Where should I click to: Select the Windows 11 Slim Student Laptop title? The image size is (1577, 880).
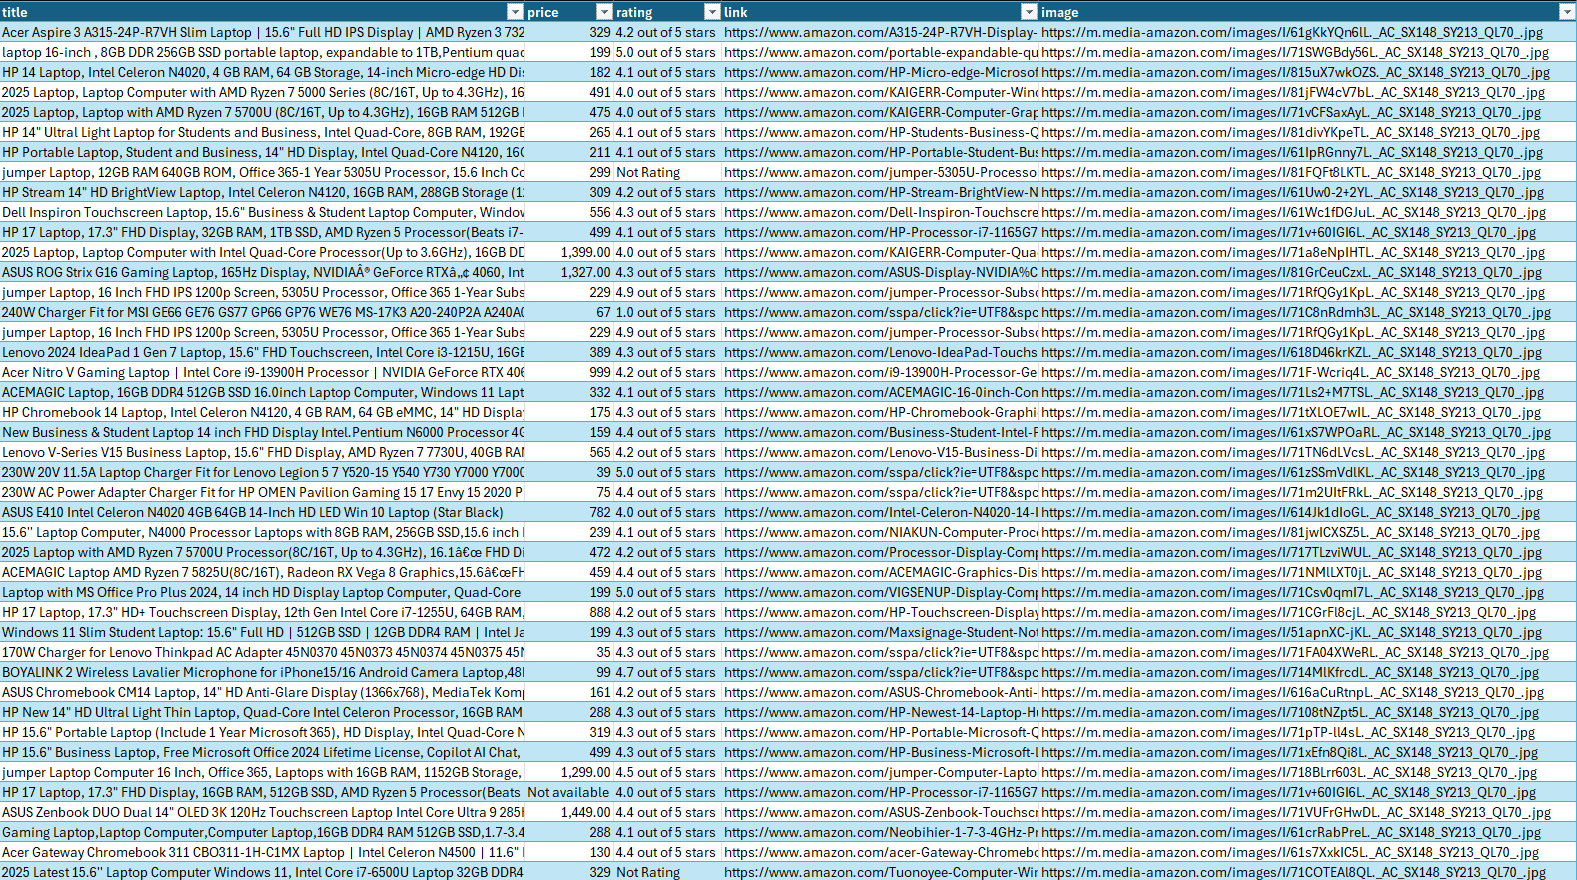point(262,632)
